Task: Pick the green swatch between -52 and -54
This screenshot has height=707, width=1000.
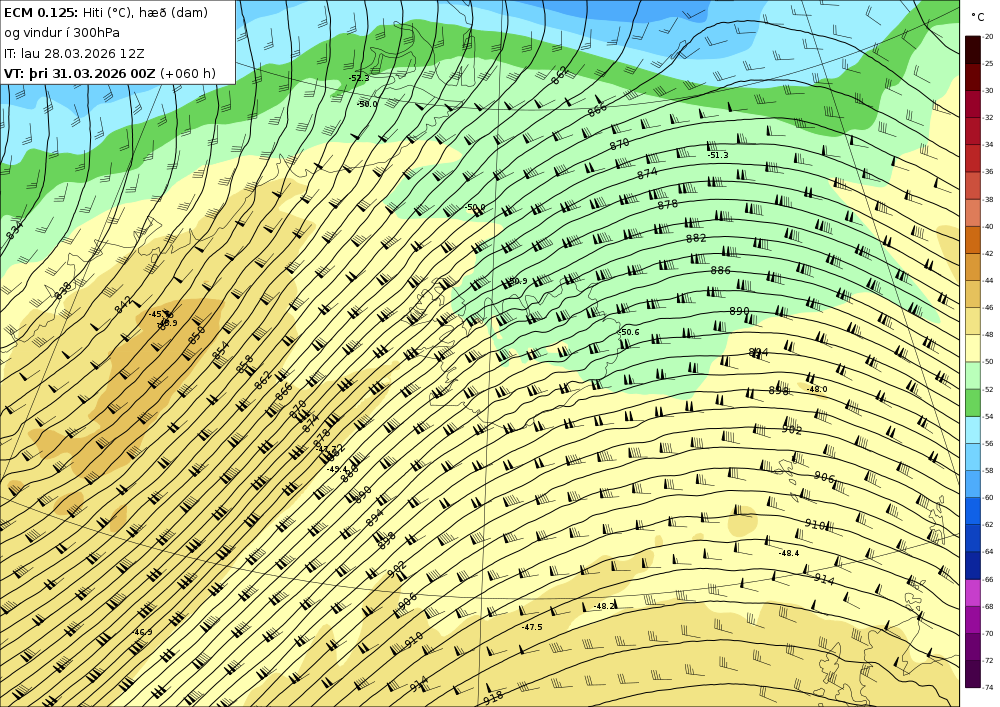Action: (973, 403)
